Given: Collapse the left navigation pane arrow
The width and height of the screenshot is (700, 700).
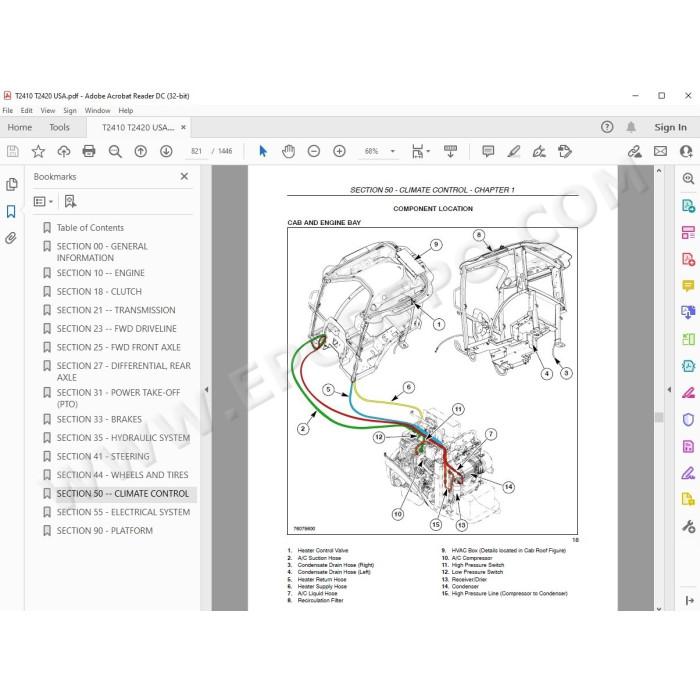Looking at the screenshot, I should click(x=206, y=389).
